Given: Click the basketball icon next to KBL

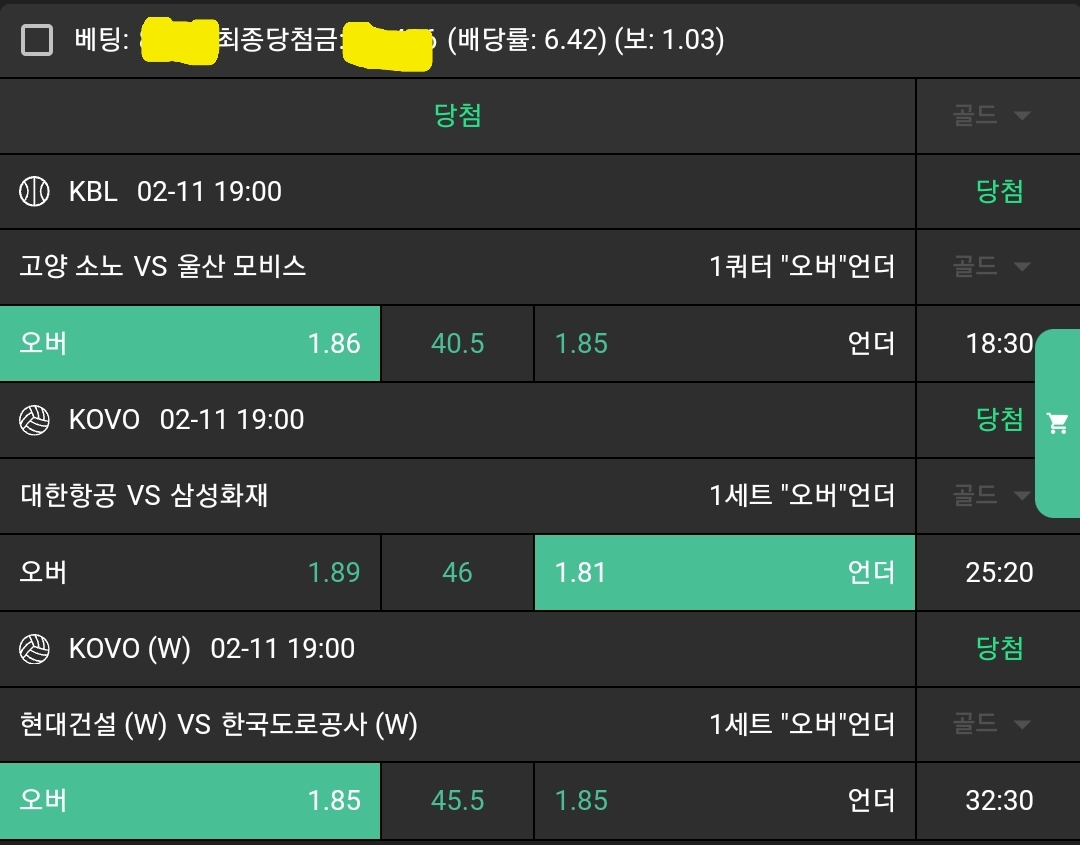Looking at the screenshot, I should (34, 191).
